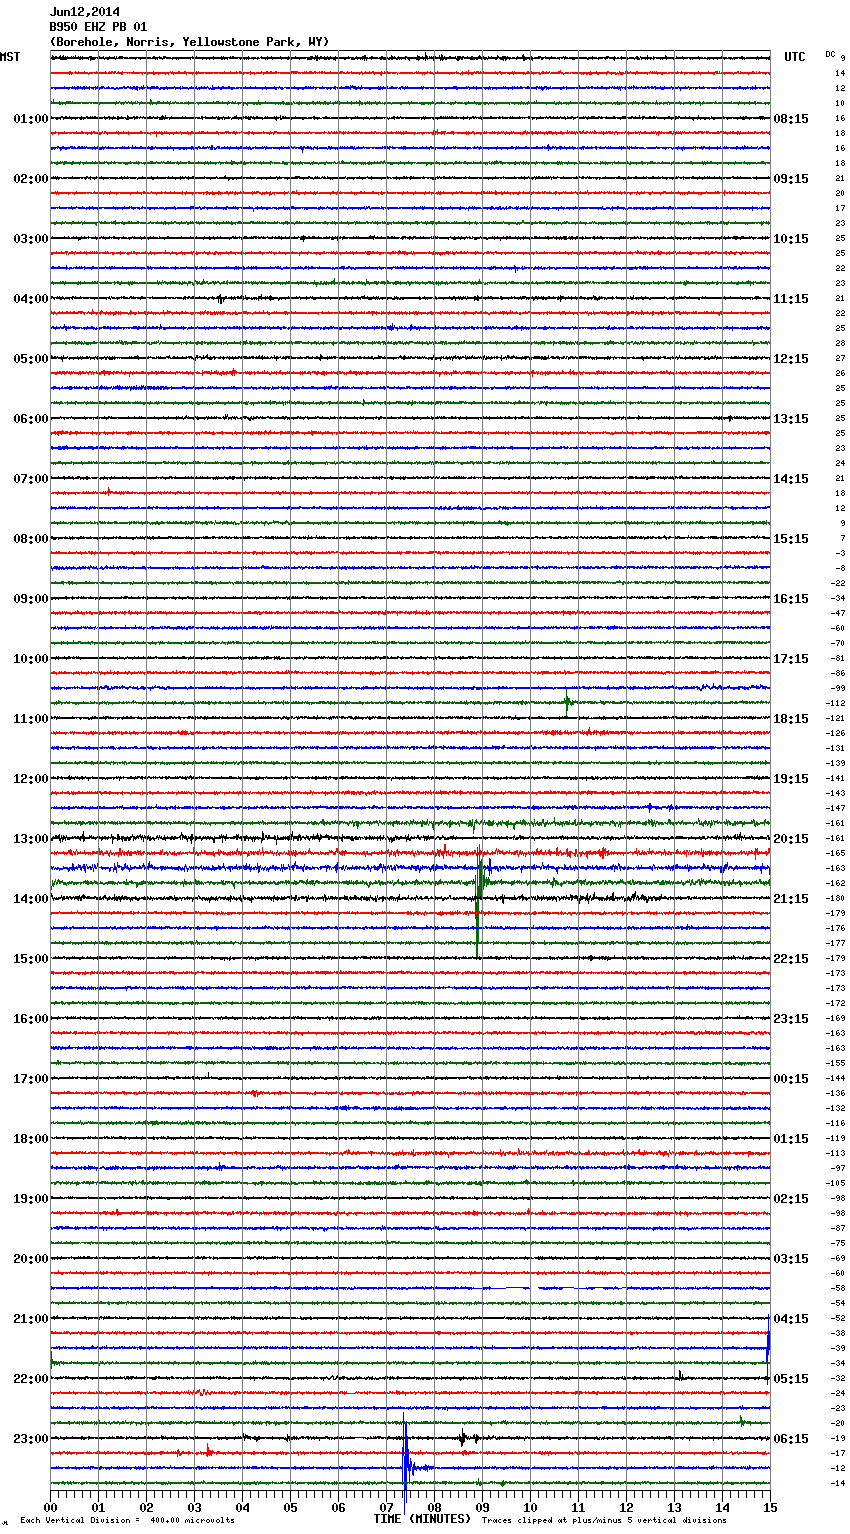Screen dimensions: 850x1534
Task: Click the 04:15 UTC time label
Action: click(791, 1319)
